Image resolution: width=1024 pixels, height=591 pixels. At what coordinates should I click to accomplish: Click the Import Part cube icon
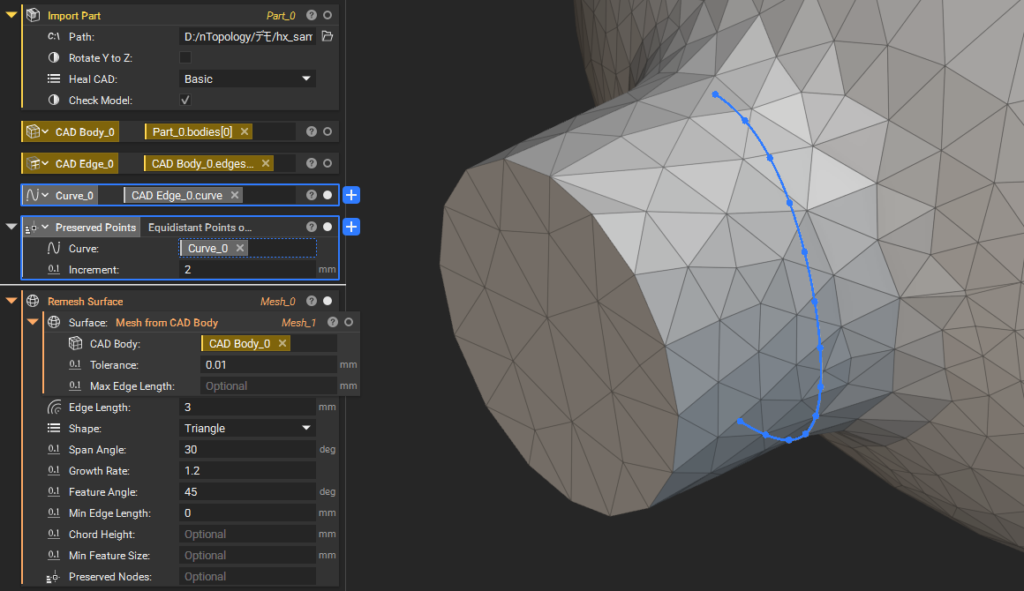32,16
